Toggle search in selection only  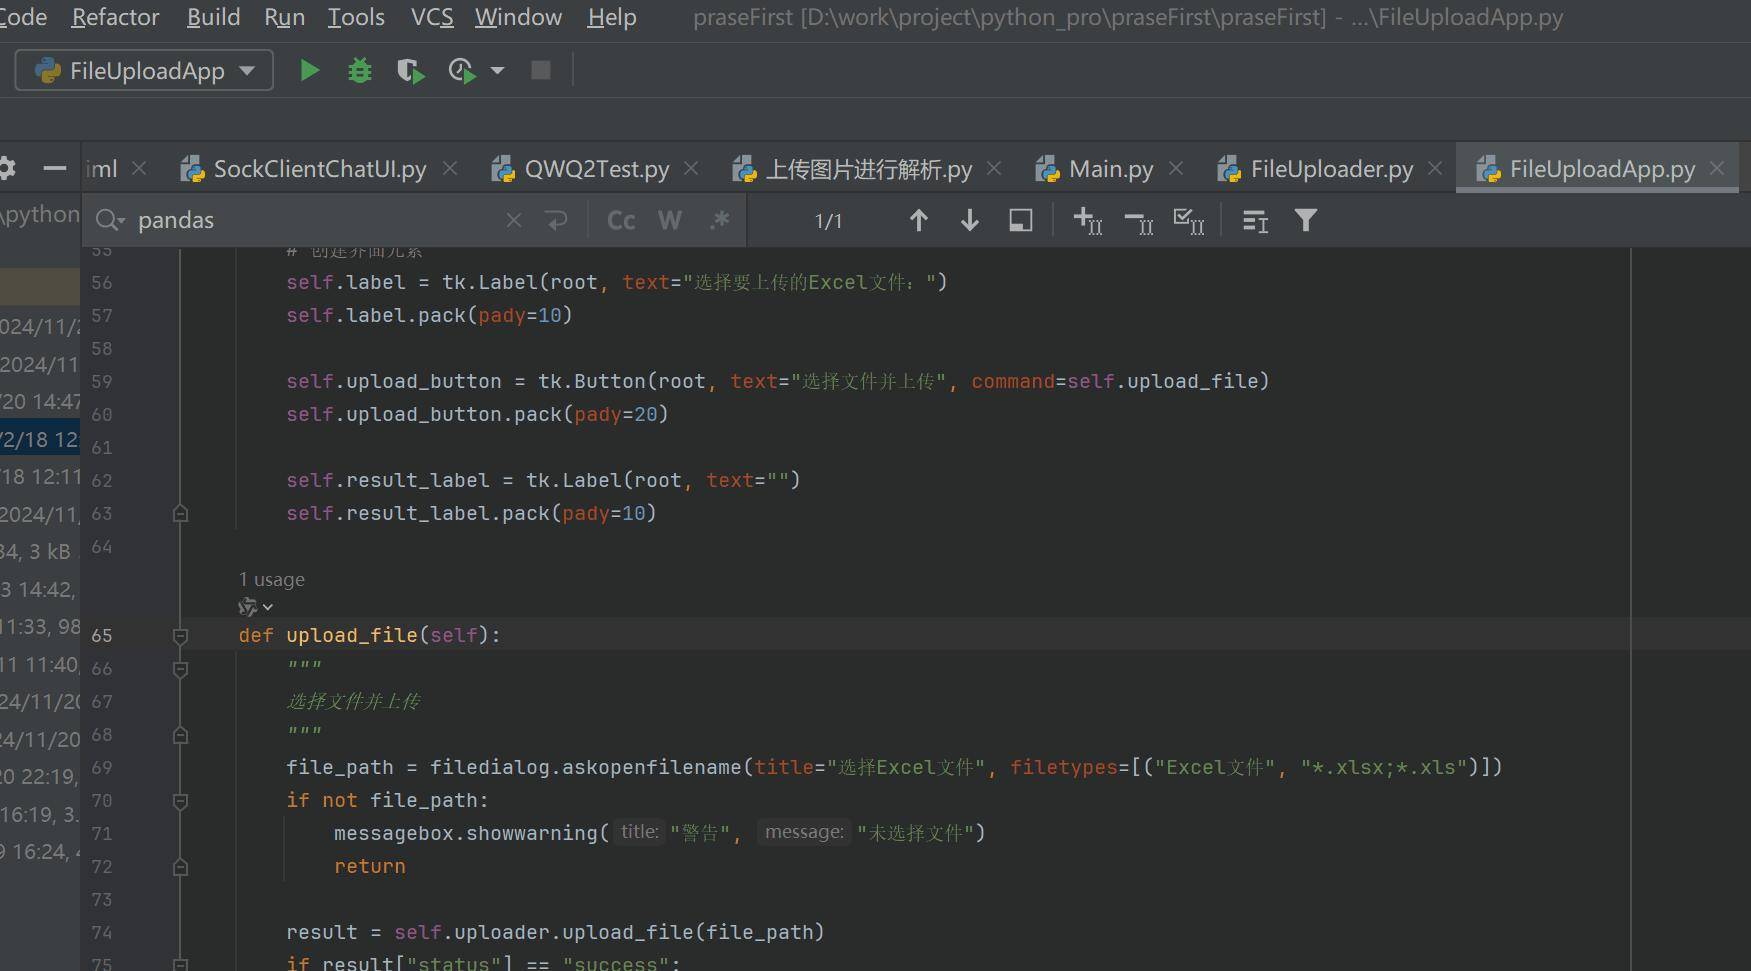1020,221
